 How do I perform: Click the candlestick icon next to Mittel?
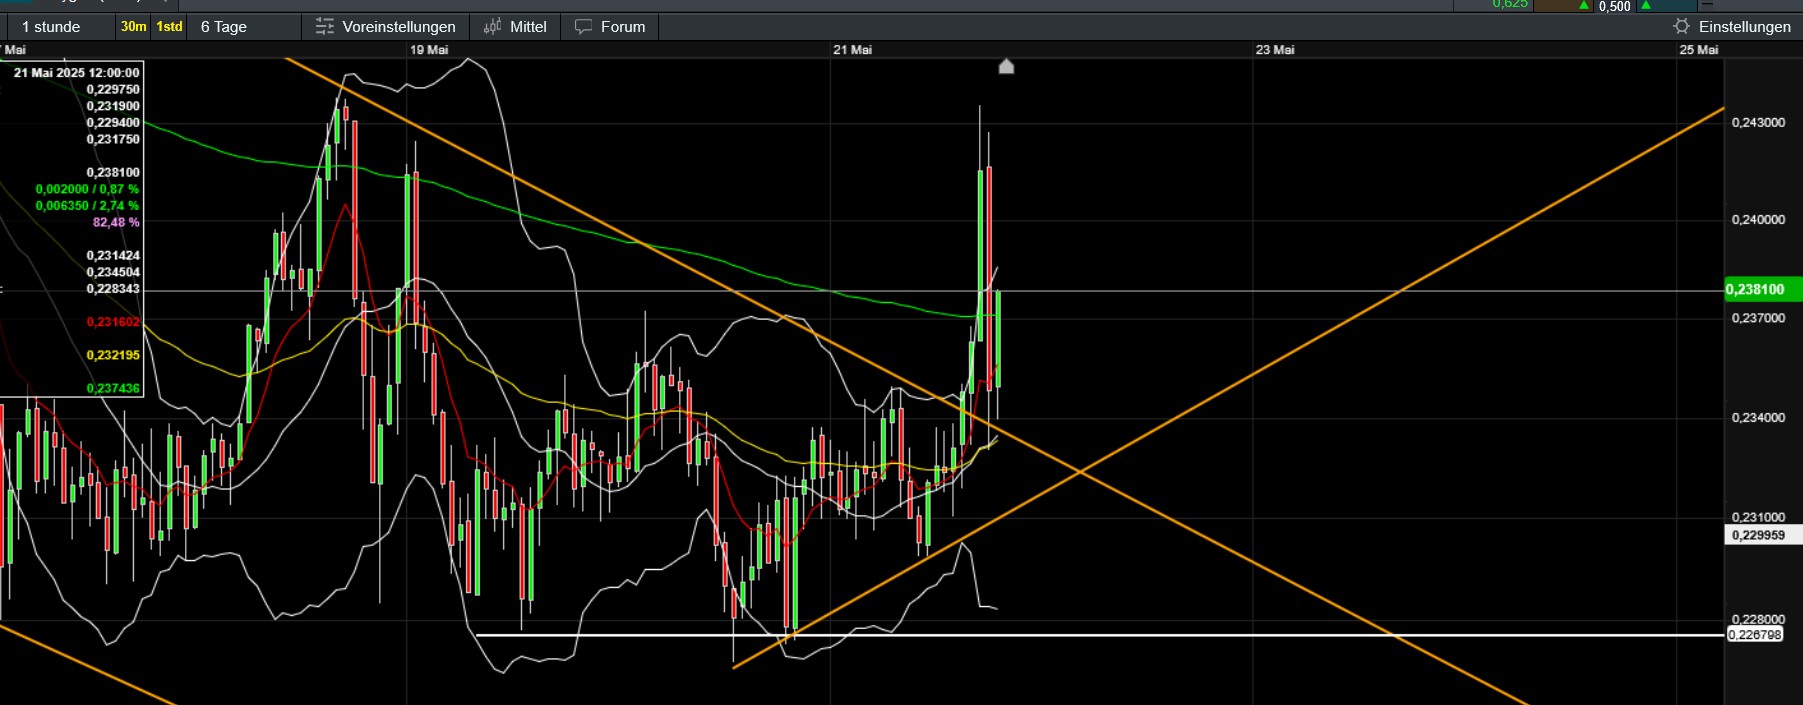tap(493, 27)
